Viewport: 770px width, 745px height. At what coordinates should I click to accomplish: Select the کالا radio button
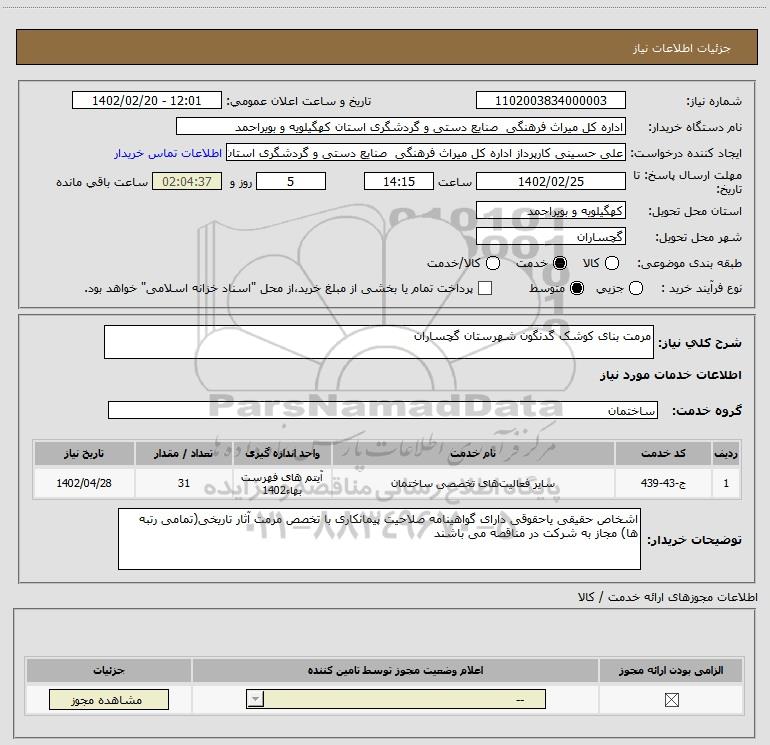click(x=611, y=263)
